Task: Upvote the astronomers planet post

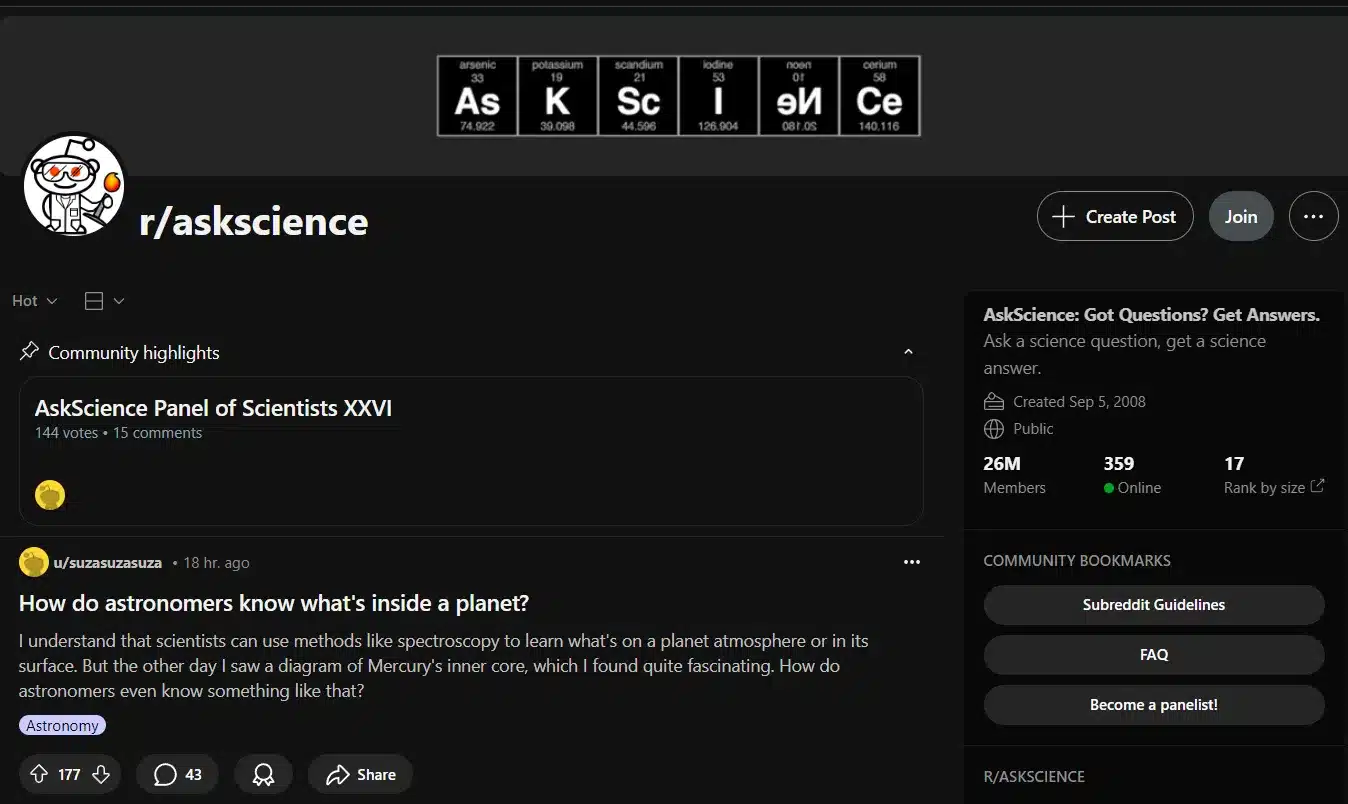Action: 39,774
